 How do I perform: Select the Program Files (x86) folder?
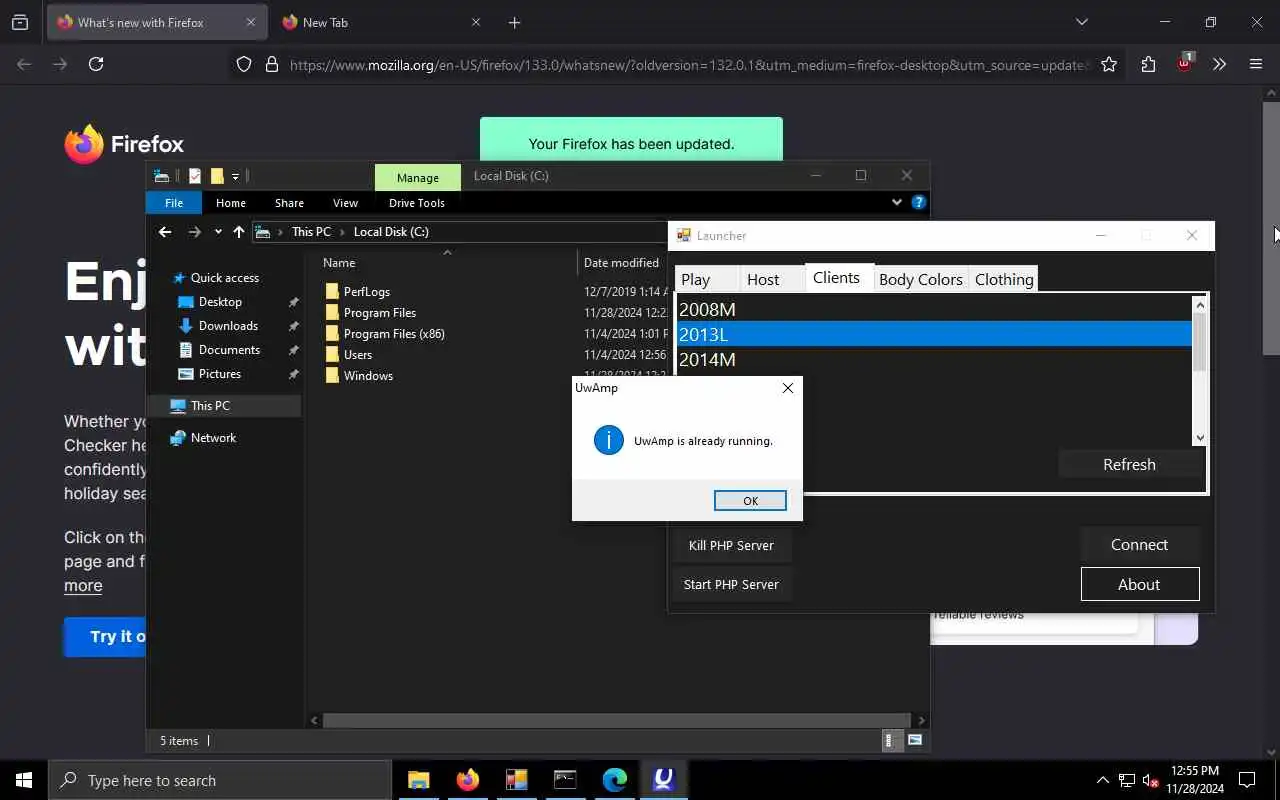tap(394, 334)
